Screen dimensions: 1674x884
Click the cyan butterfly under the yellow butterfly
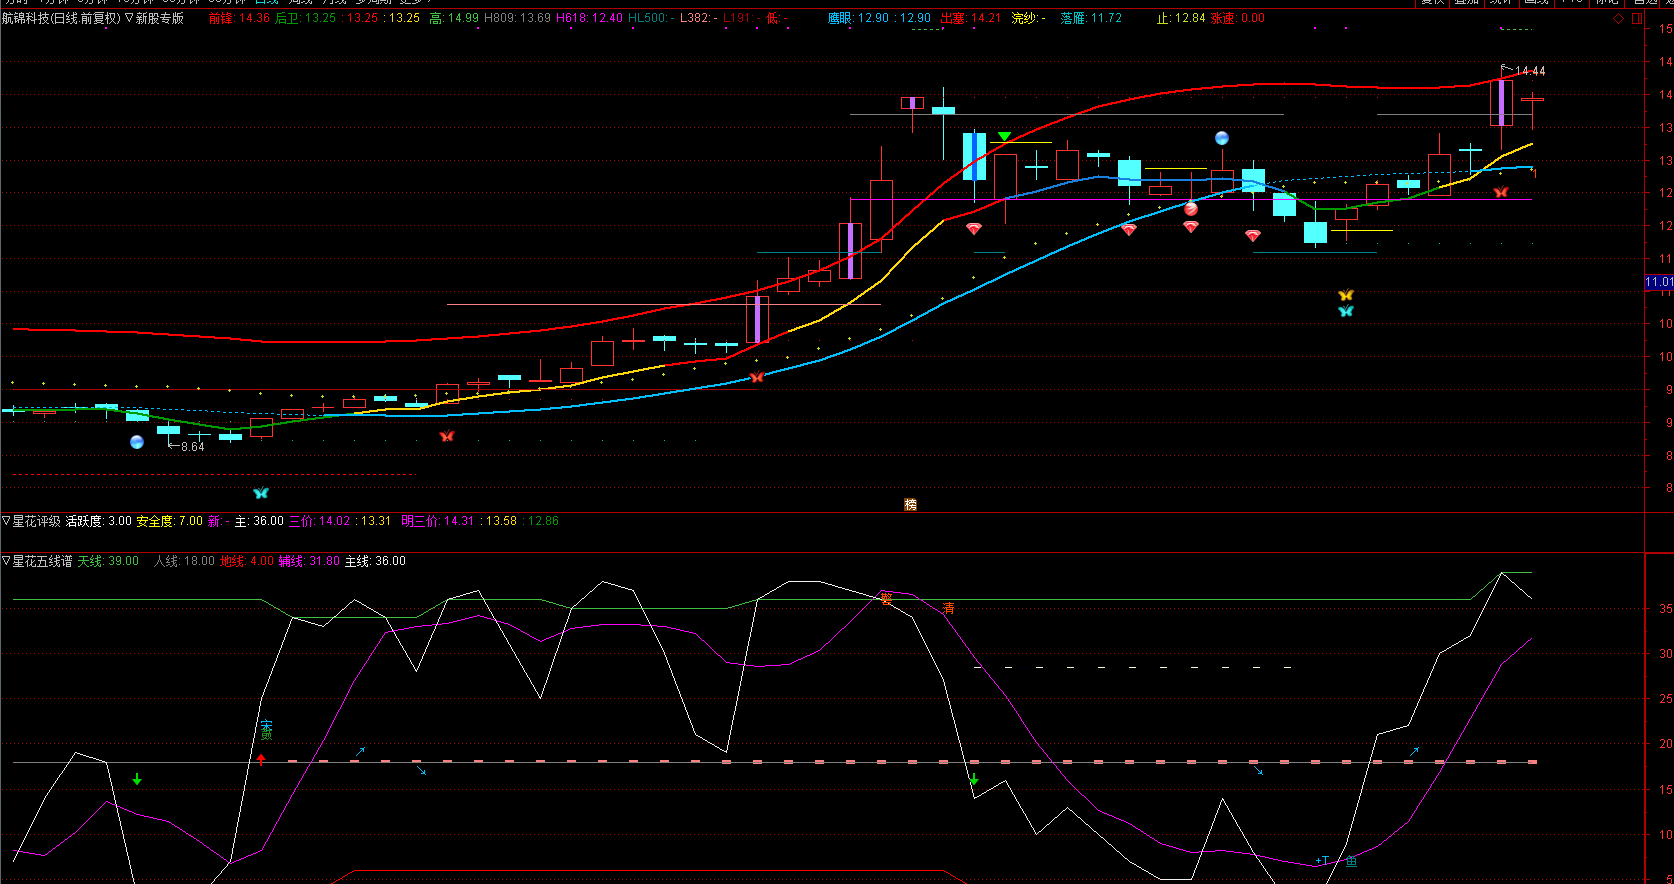(1346, 311)
